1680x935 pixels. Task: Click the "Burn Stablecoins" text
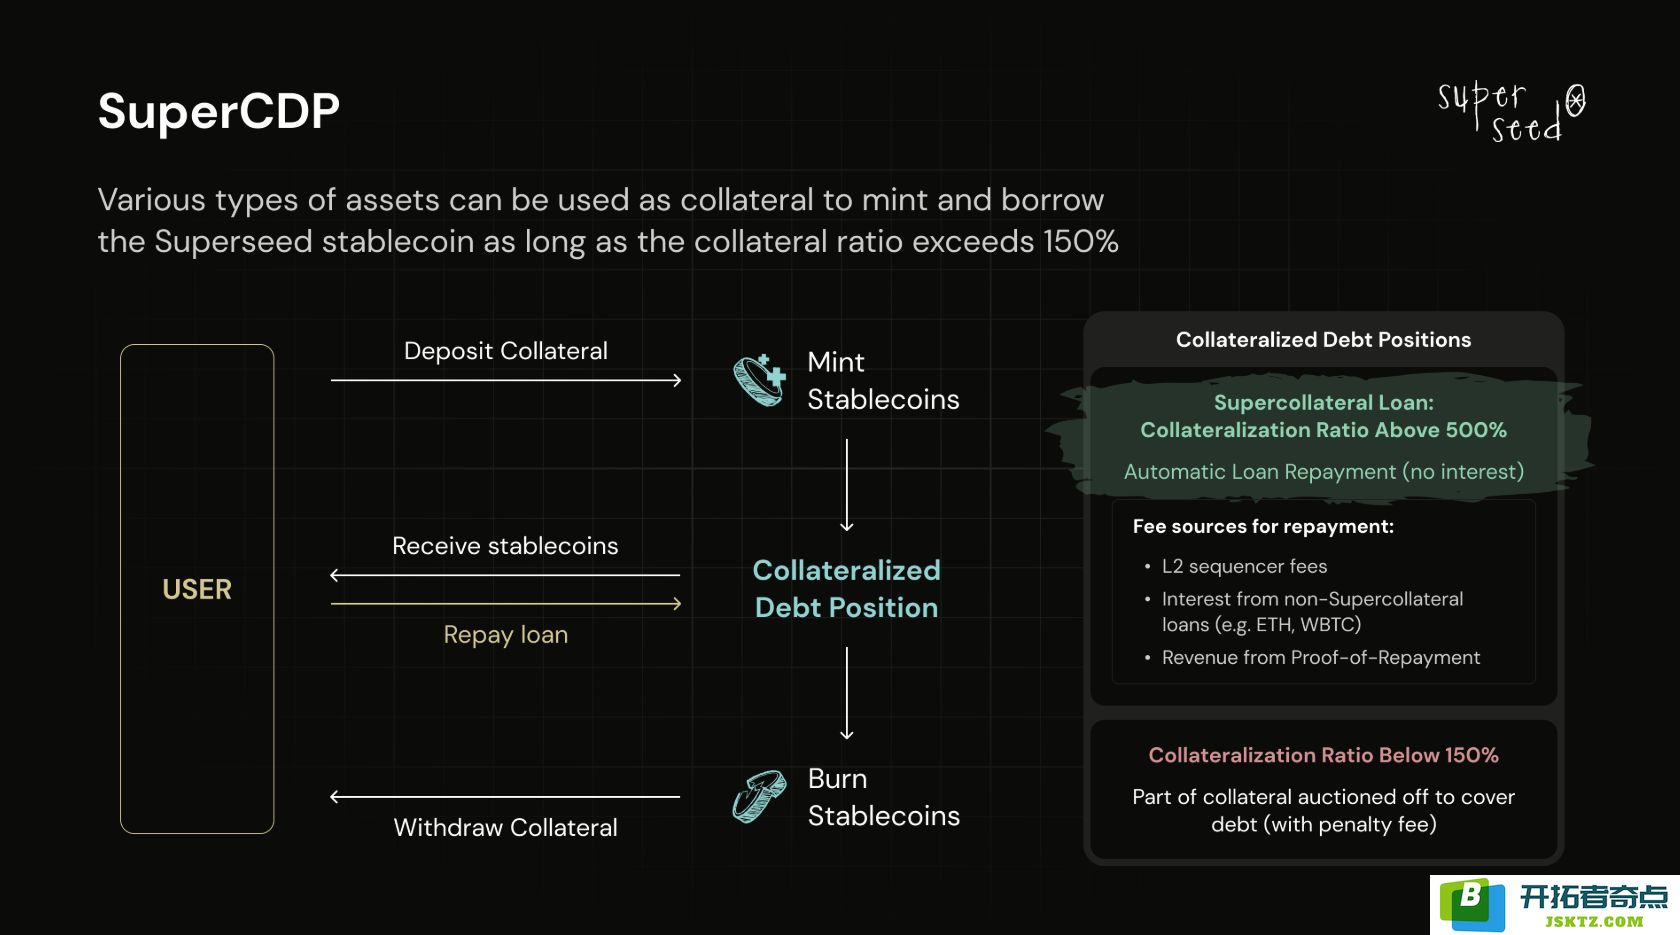click(883, 797)
